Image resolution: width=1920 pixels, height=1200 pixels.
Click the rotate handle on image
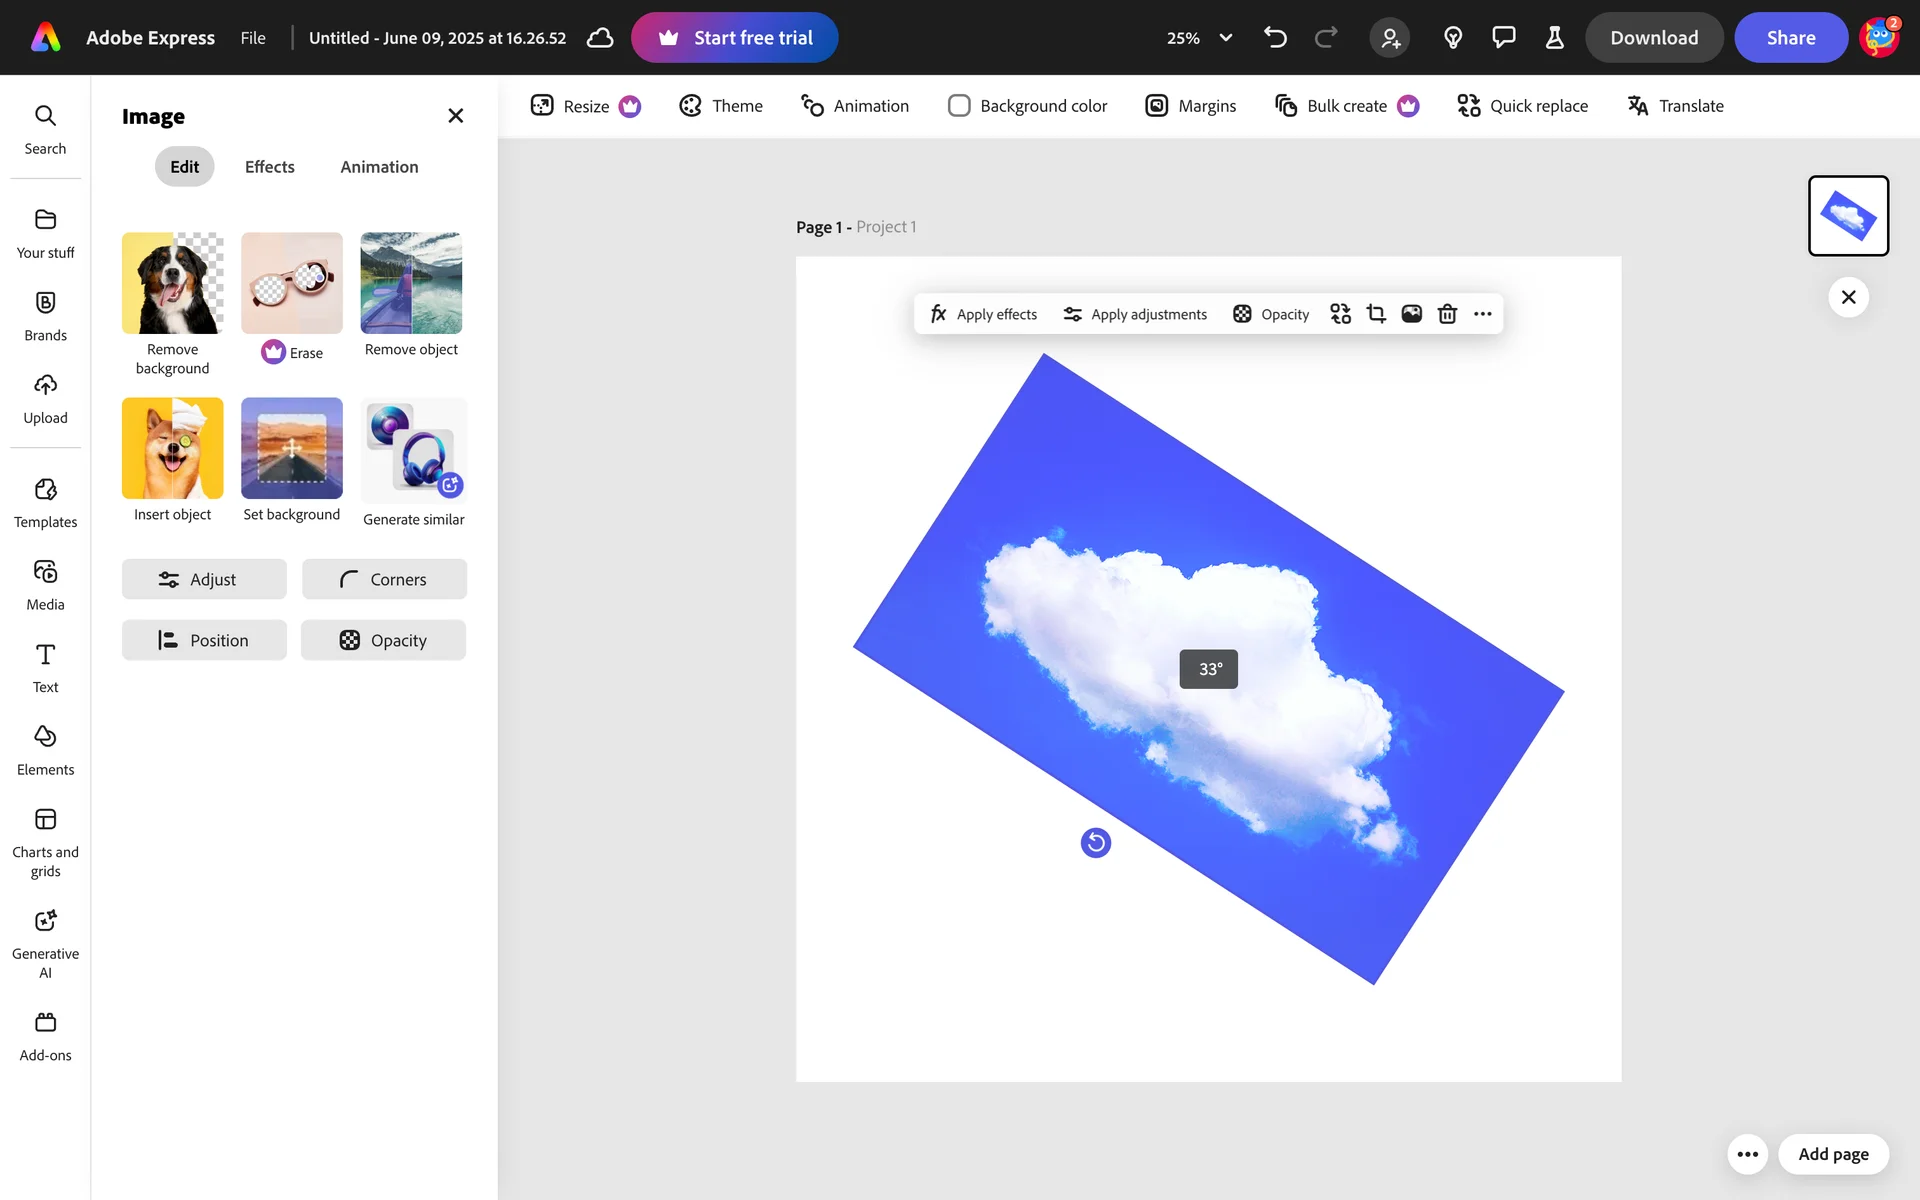coord(1096,843)
